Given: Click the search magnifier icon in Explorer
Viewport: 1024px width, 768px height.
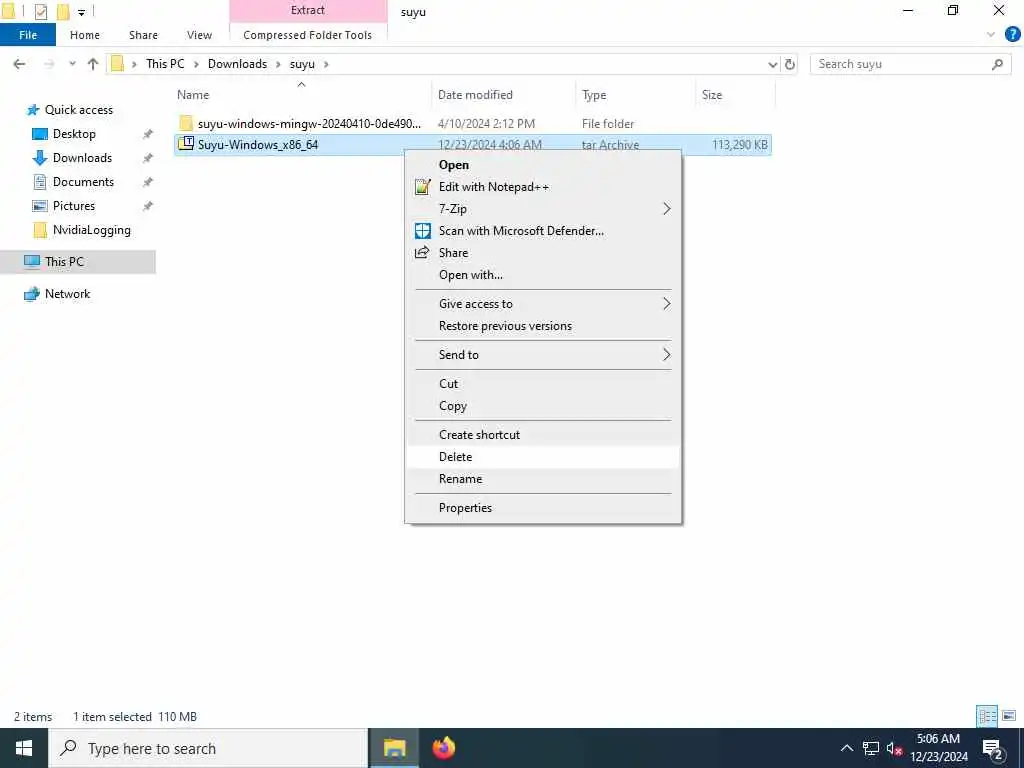Looking at the screenshot, I should click(997, 64).
